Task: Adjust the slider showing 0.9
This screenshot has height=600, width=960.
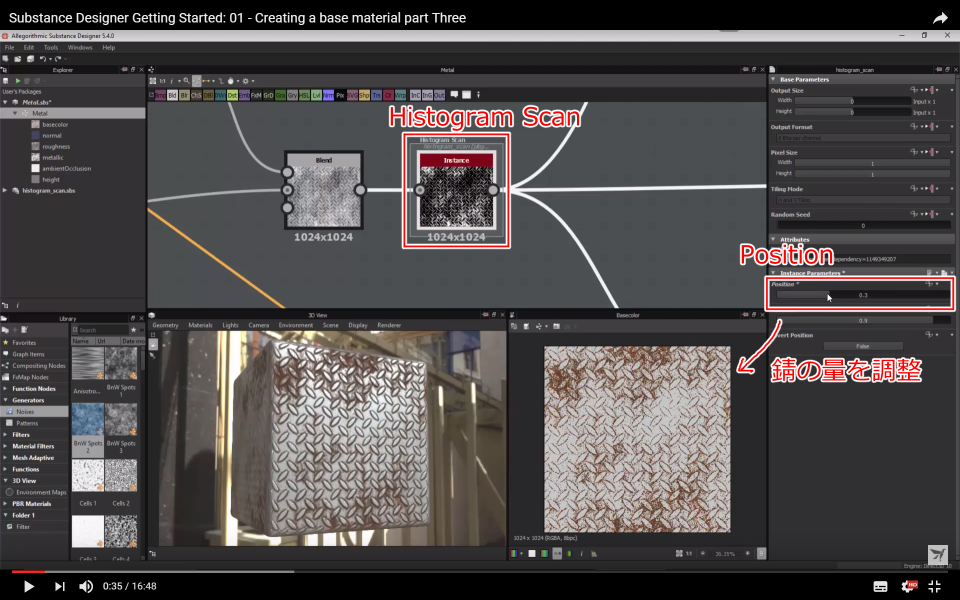Action: pyautogui.click(x=862, y=320)
